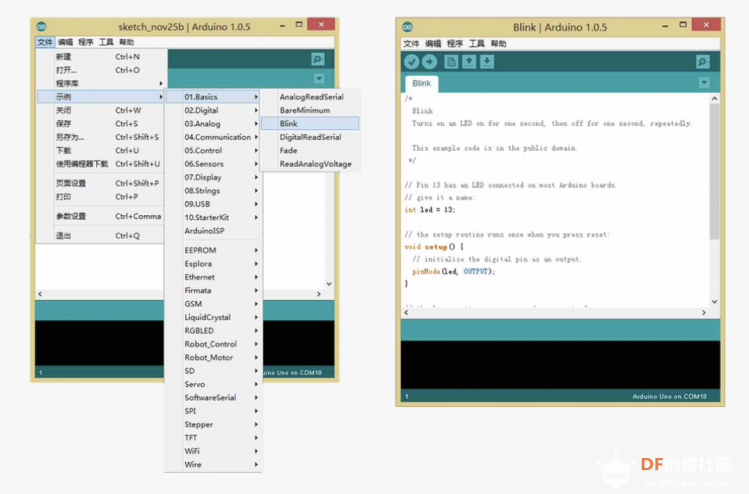749x494 pixels.
Task: Expand 05.Control examples submenu
Action: (x=213, y=150)
